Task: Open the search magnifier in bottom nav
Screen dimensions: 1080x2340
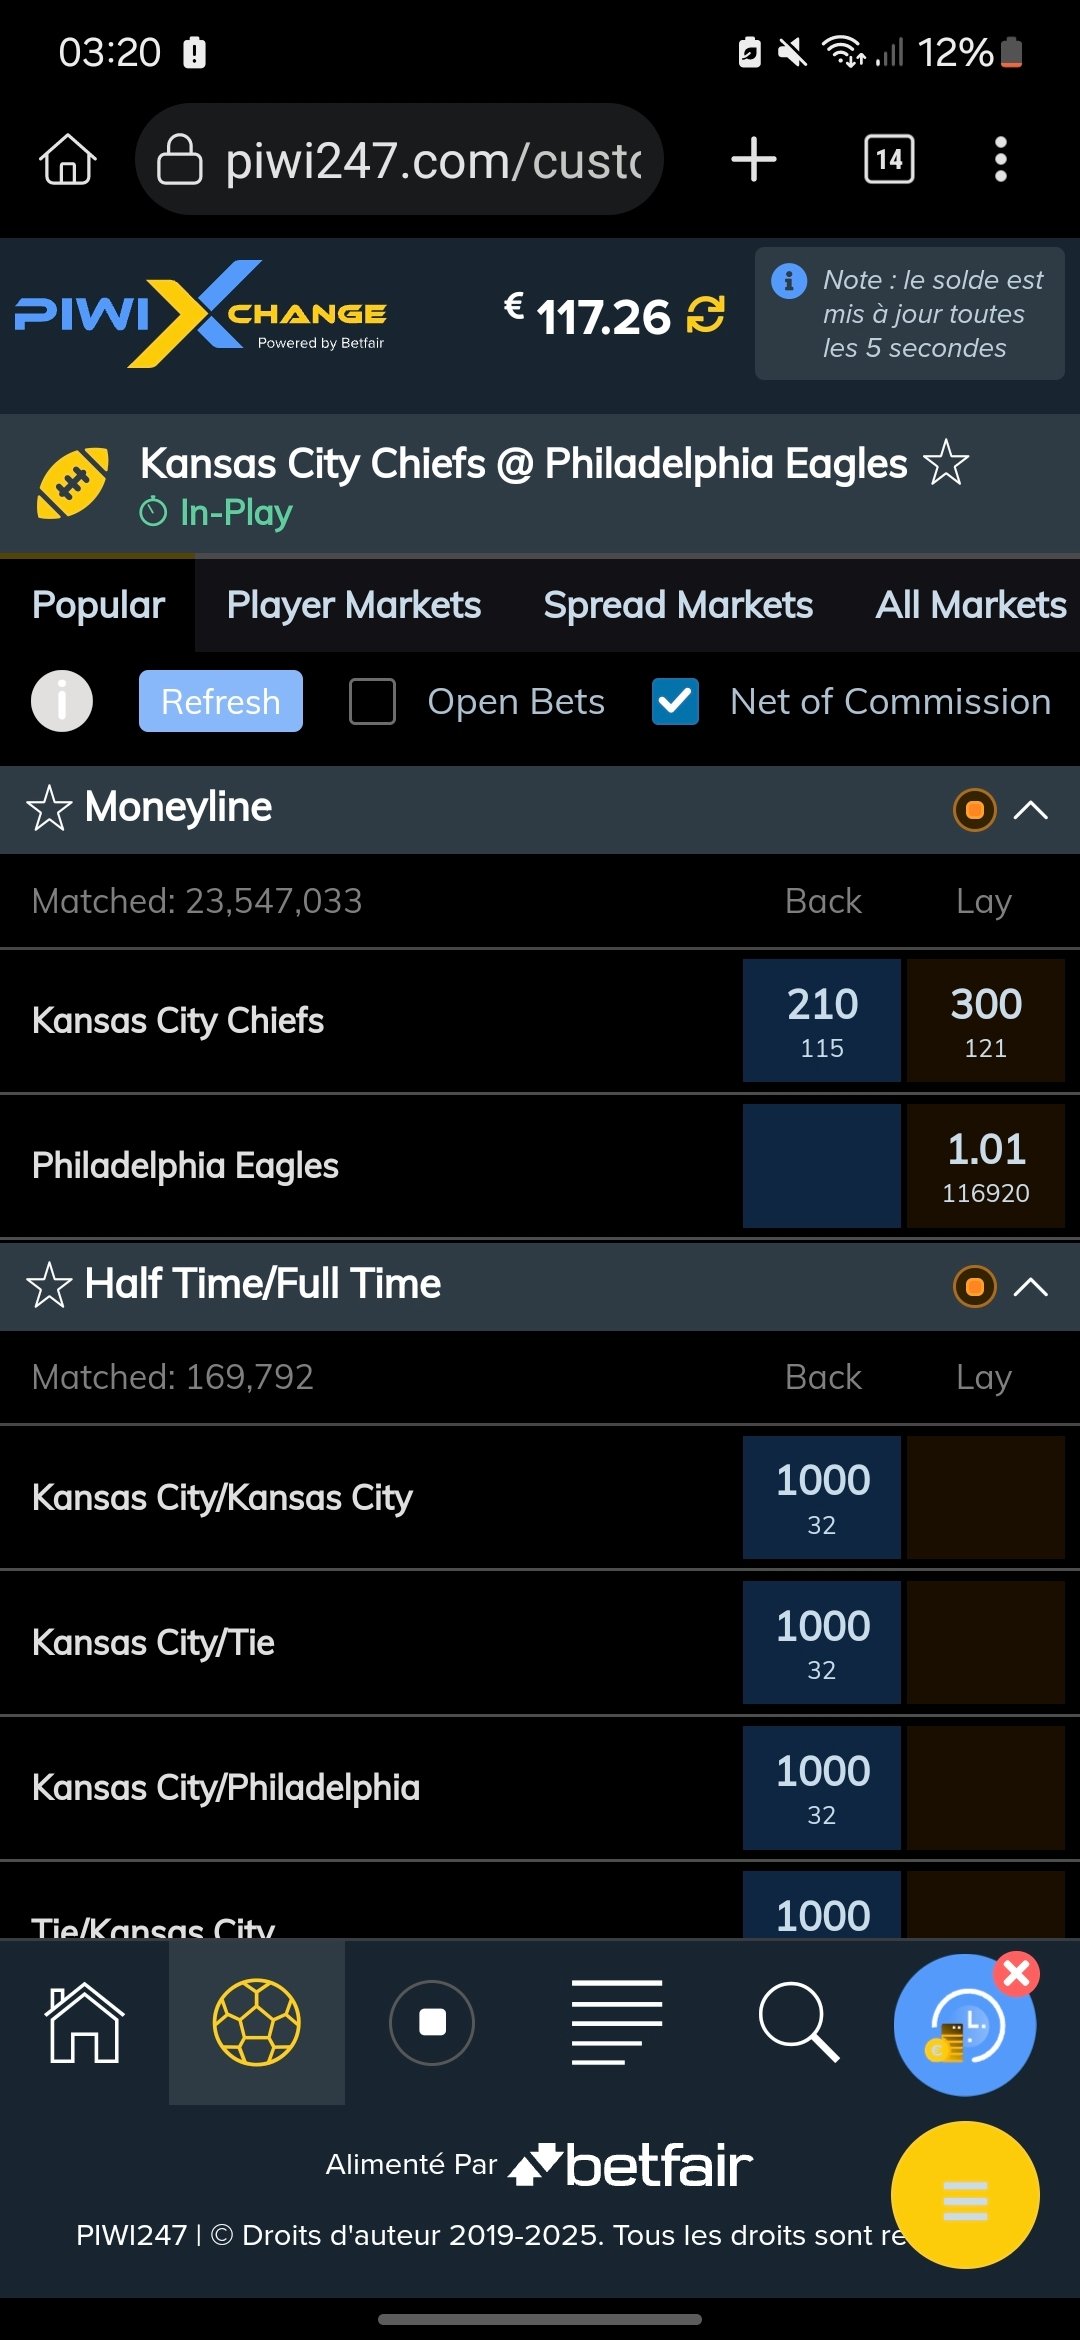Action: (797, 2022)
